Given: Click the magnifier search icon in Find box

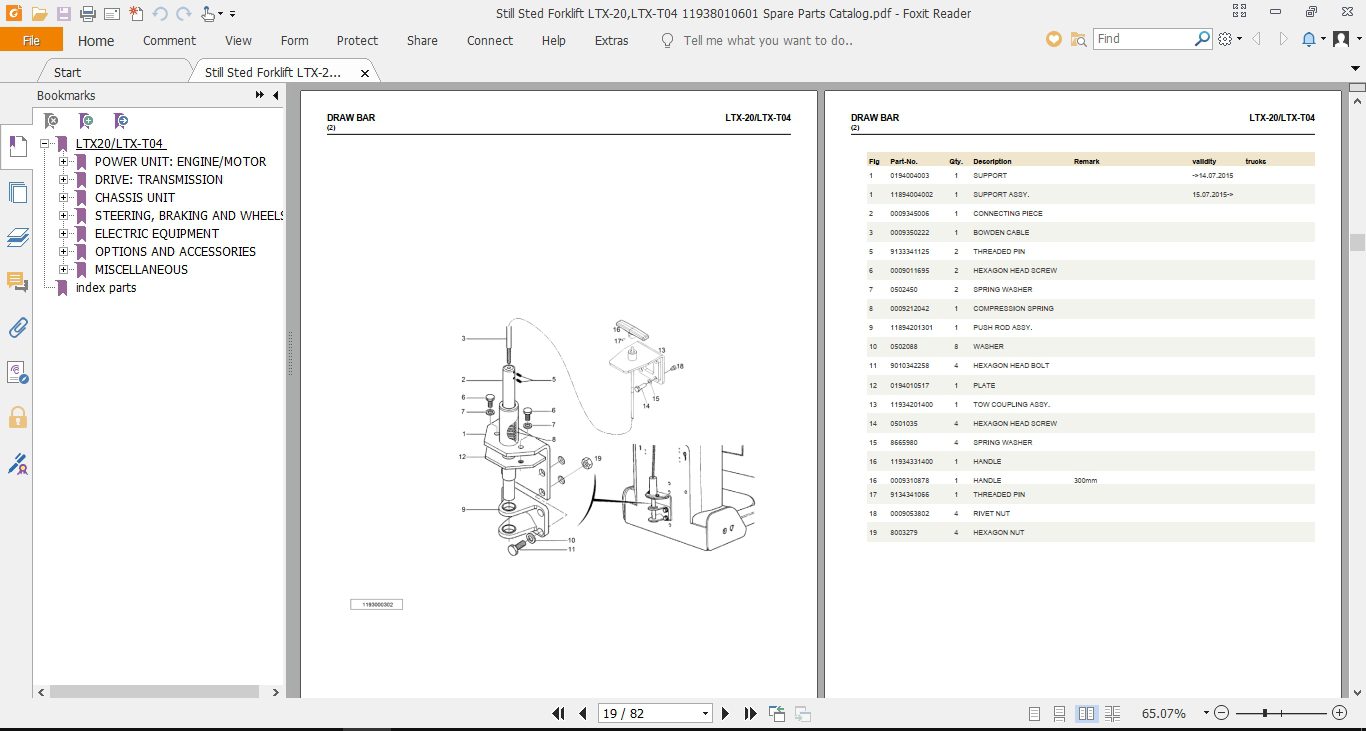Looking at the screenshot, I should [1203, 39].
